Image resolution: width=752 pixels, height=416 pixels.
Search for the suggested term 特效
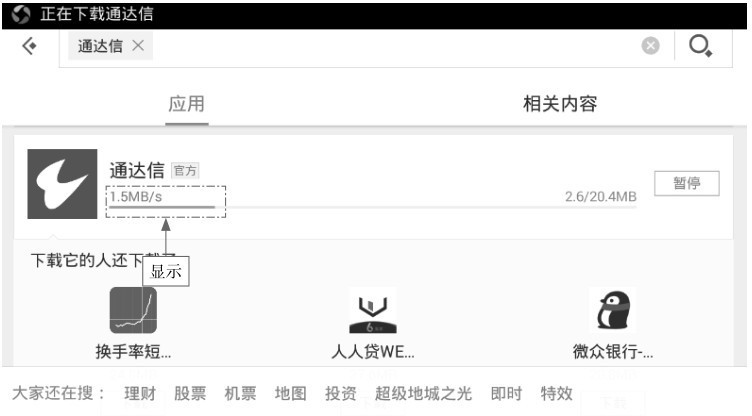556,393
